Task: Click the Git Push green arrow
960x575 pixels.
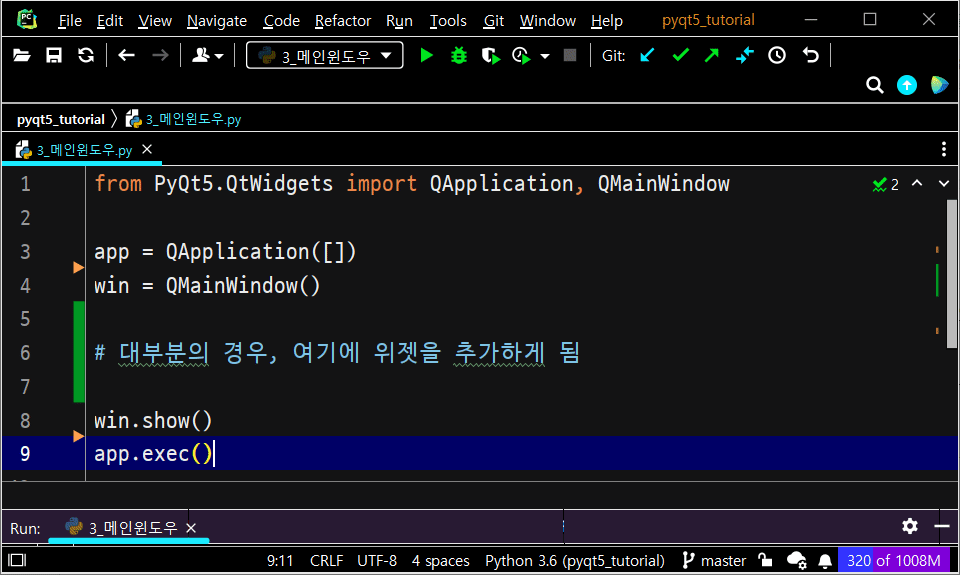Action: click(711, 56)
